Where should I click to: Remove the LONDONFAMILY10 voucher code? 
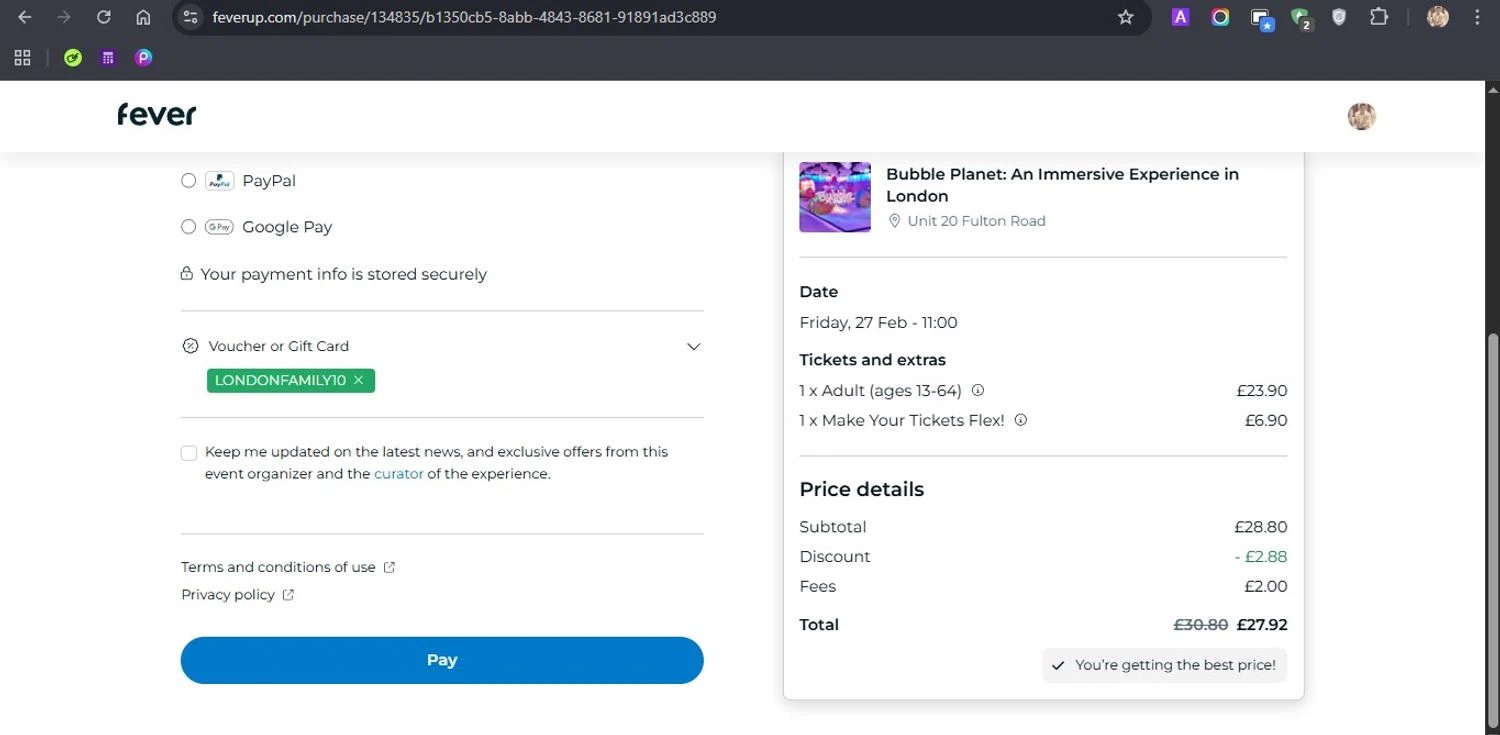tap(358, 380)
